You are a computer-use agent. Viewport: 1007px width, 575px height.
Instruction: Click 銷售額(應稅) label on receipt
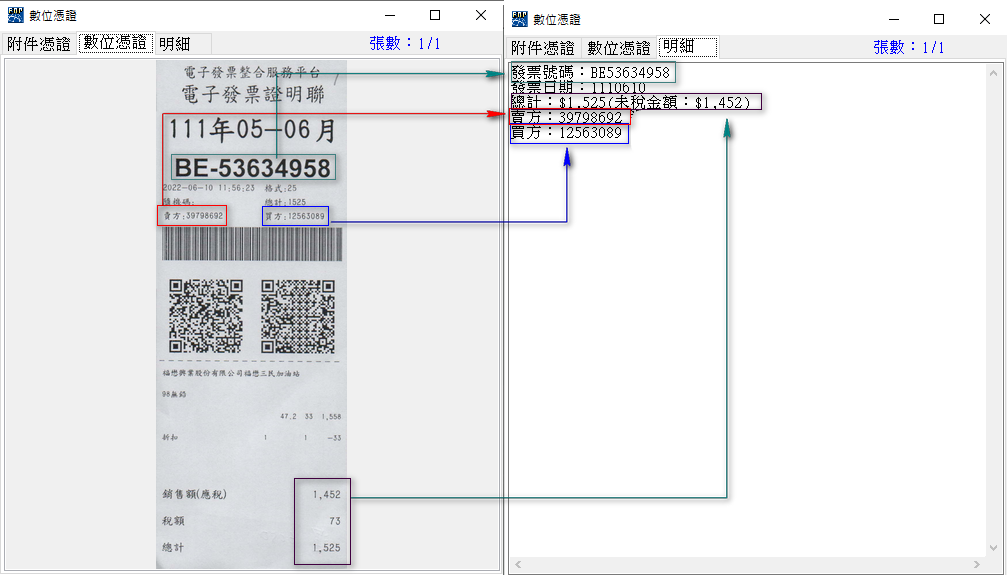coord(195,494)
